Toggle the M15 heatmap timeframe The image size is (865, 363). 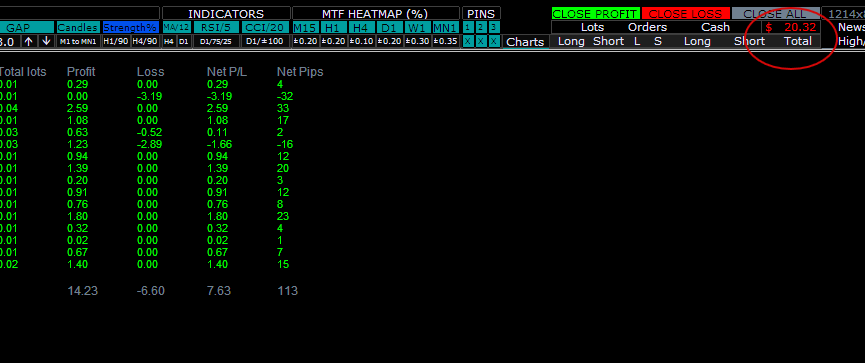[x=305, y=27]
